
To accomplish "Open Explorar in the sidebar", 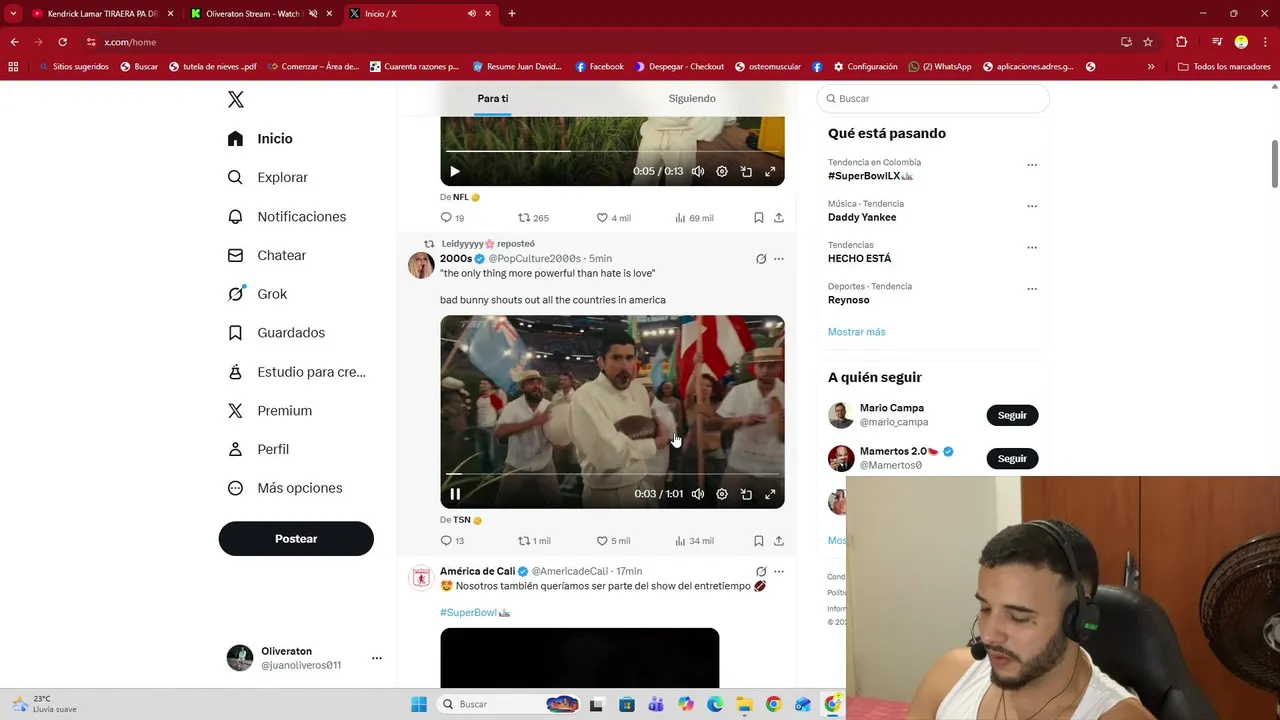I will click(x=267, y=177).
